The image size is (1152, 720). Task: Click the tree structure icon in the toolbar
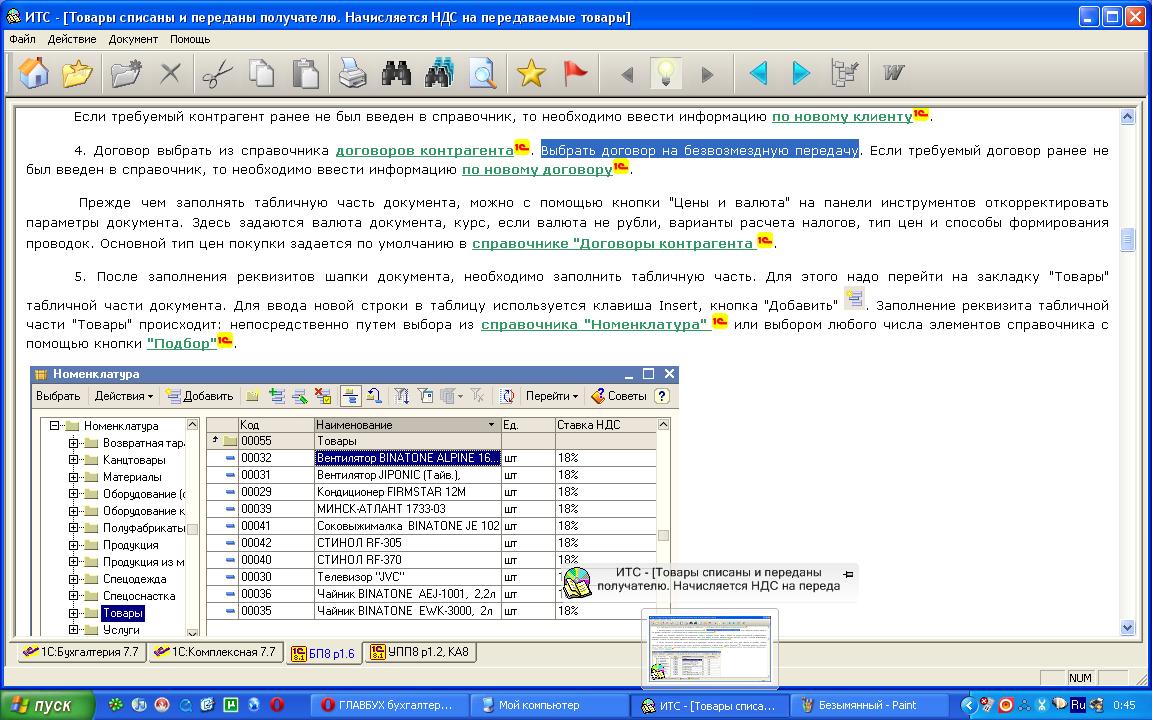pyautogui.click(x=845, y=73)
